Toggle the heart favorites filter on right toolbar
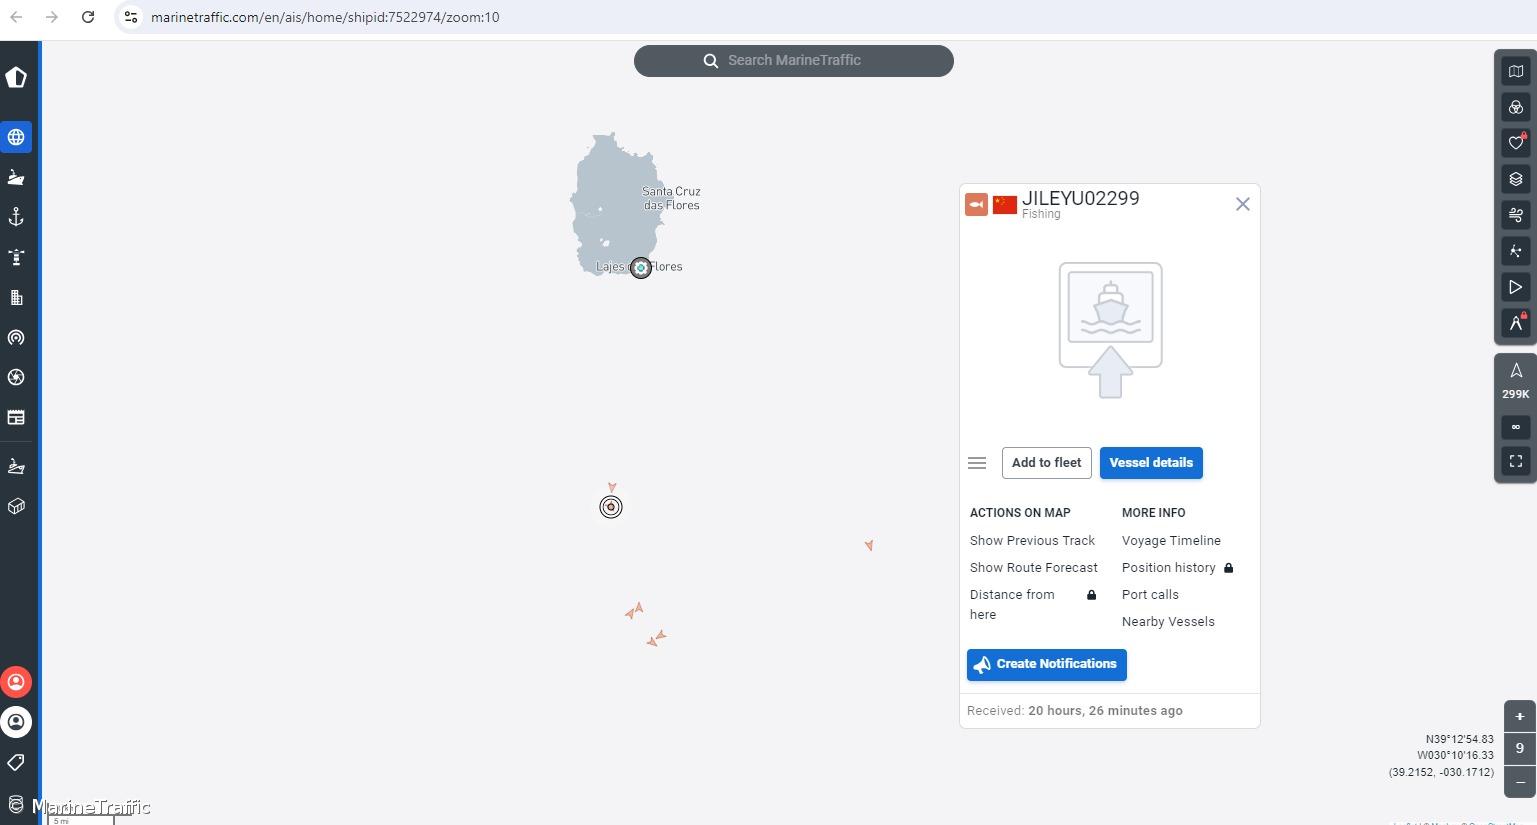This screenshot has height=825, width=1537. pyautogui.click(x=1515, y=143)
